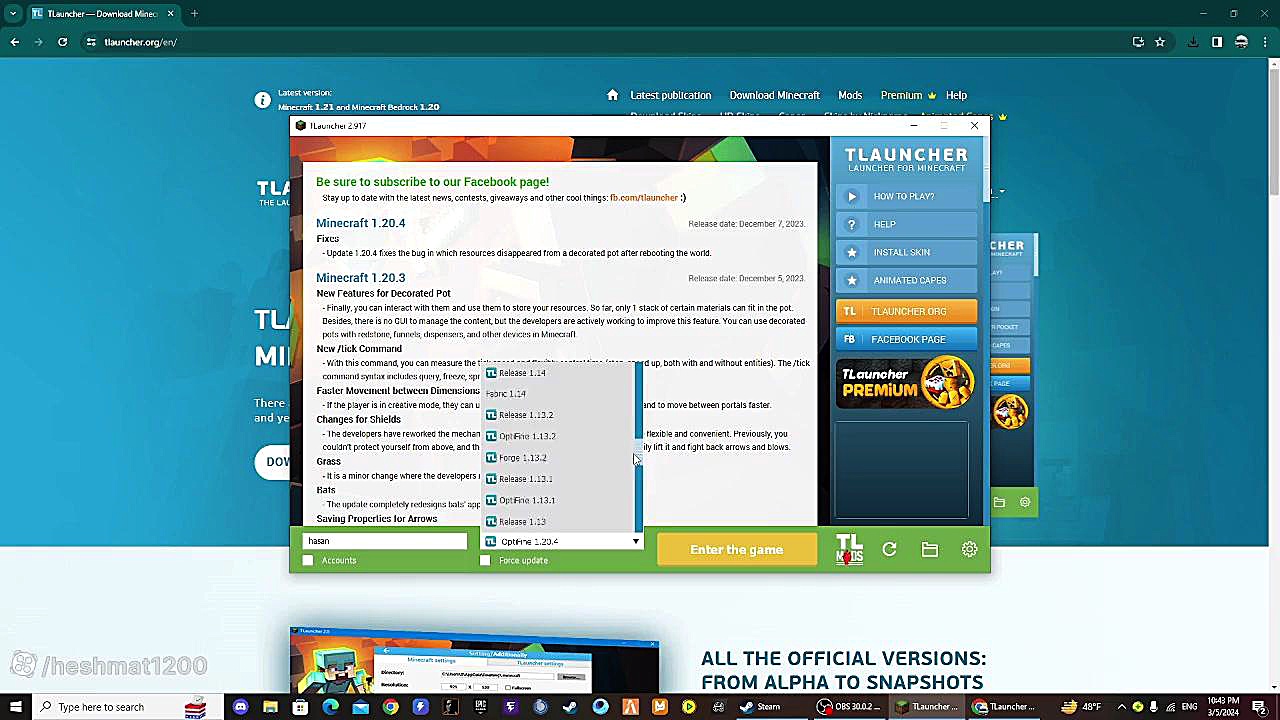Viewport: 1280px width, 720px height.
Task: Go to the website home icon
Action: click(612, 95)
